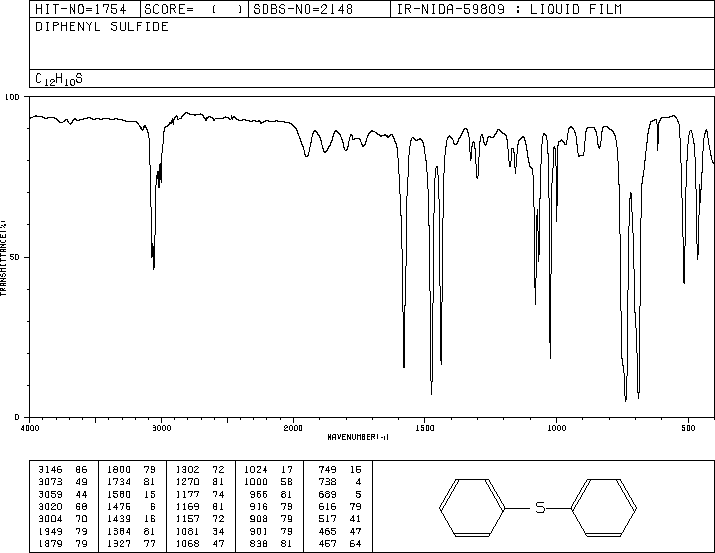Select peak table entry 1879
This screenshot has height=553, width=715.
click(x=50, y=544)
